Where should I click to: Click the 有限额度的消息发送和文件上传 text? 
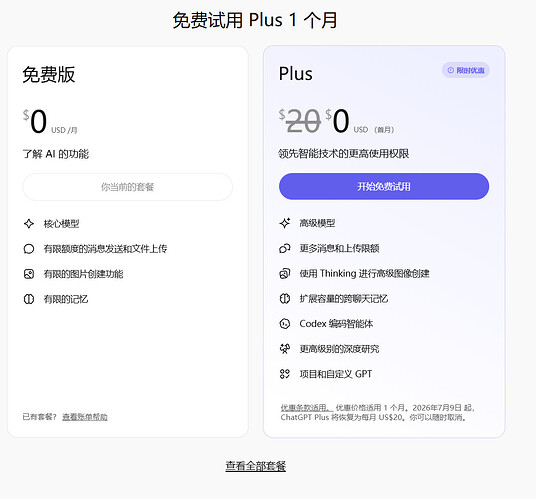coord(105,249)
